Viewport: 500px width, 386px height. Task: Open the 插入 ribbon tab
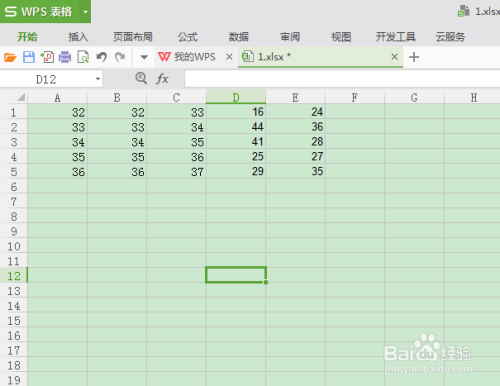pyautogui.click(x=78, y=36)
